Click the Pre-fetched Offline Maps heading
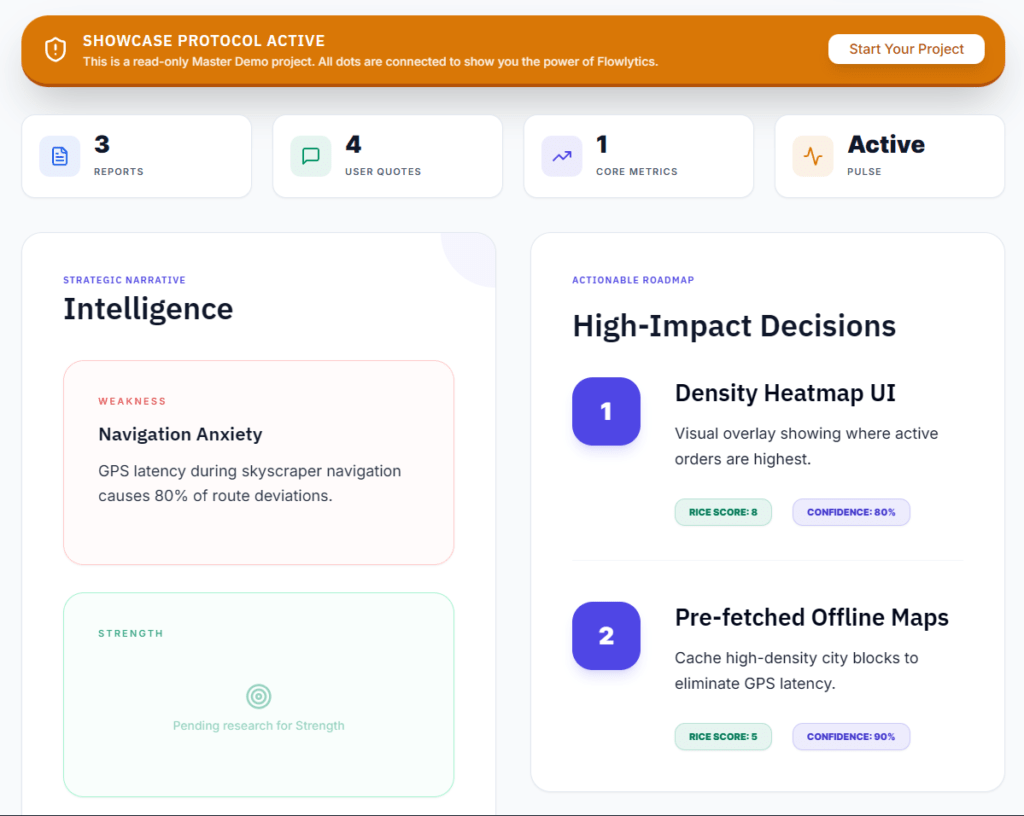 (812, 618)
